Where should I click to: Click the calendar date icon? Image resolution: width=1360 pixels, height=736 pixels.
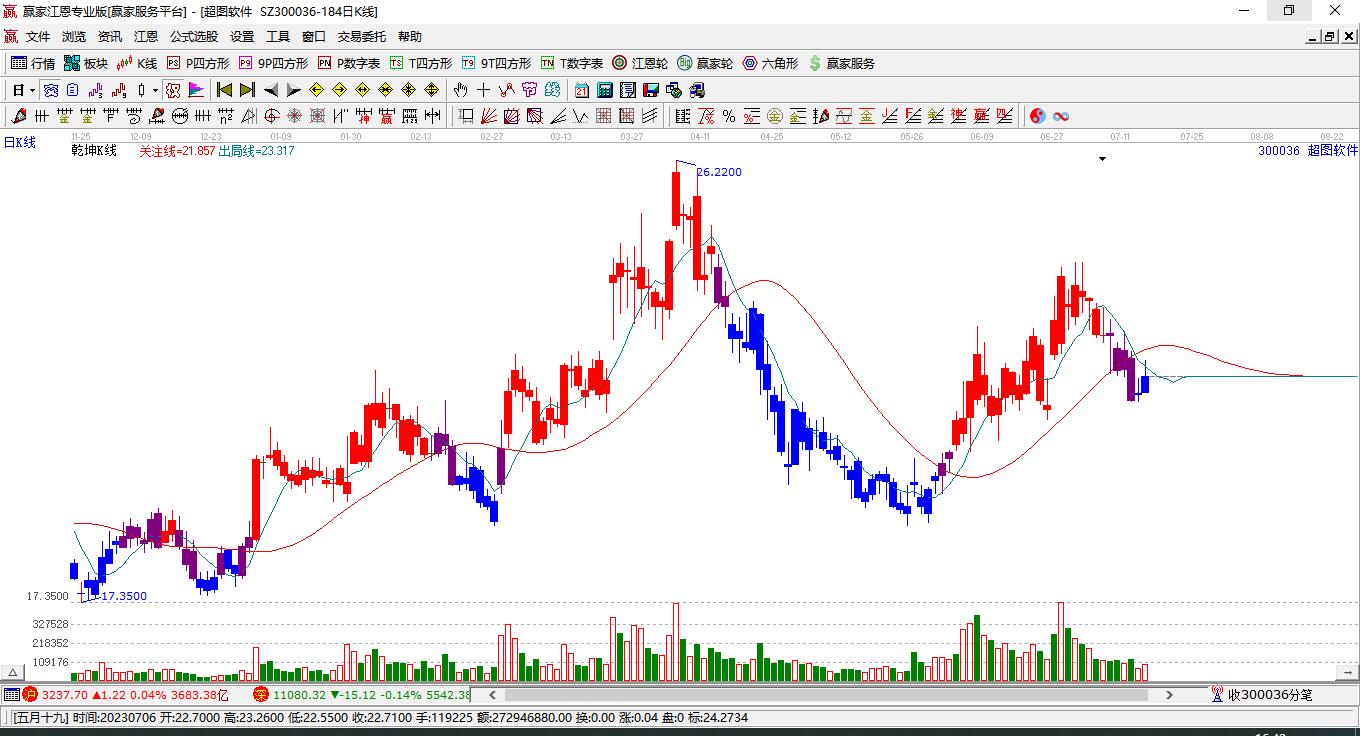(581, 90)
